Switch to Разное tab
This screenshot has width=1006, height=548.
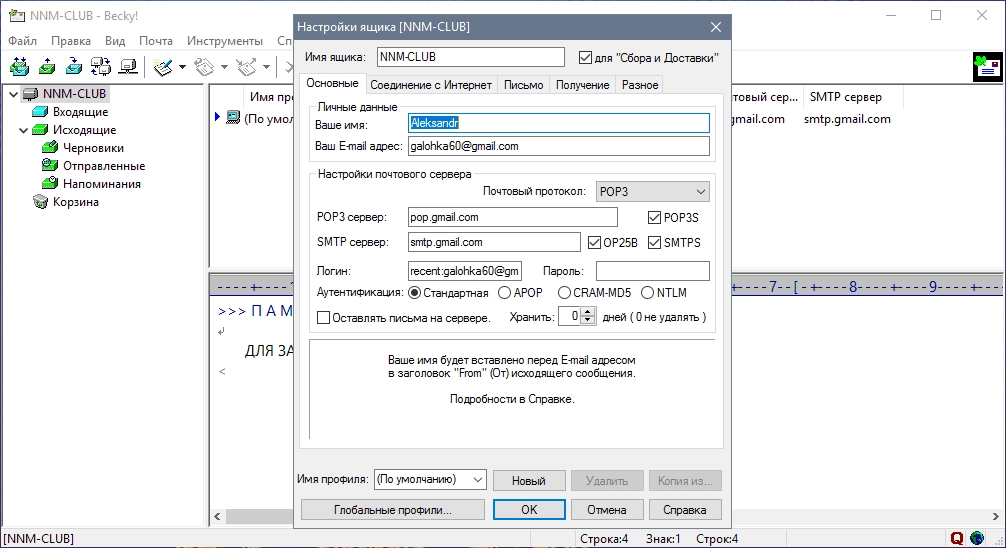point(640,85)
